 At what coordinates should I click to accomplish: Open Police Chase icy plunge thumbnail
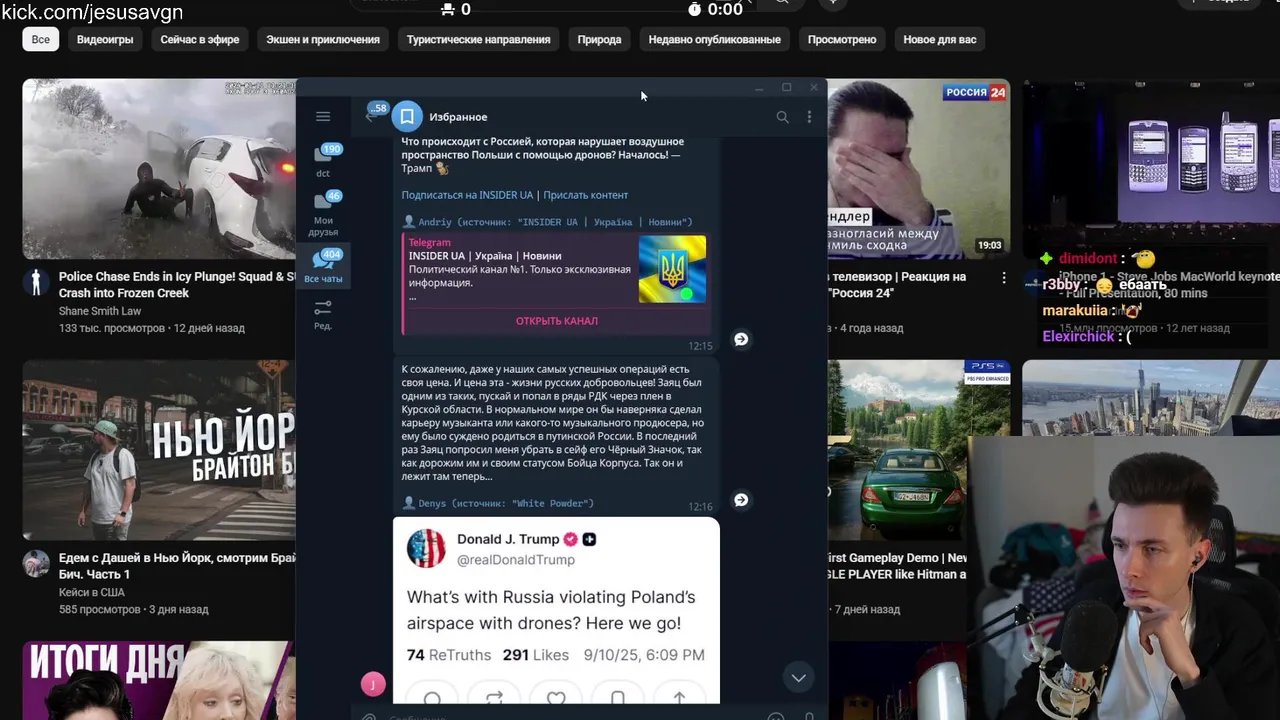(x=159, y=169)
